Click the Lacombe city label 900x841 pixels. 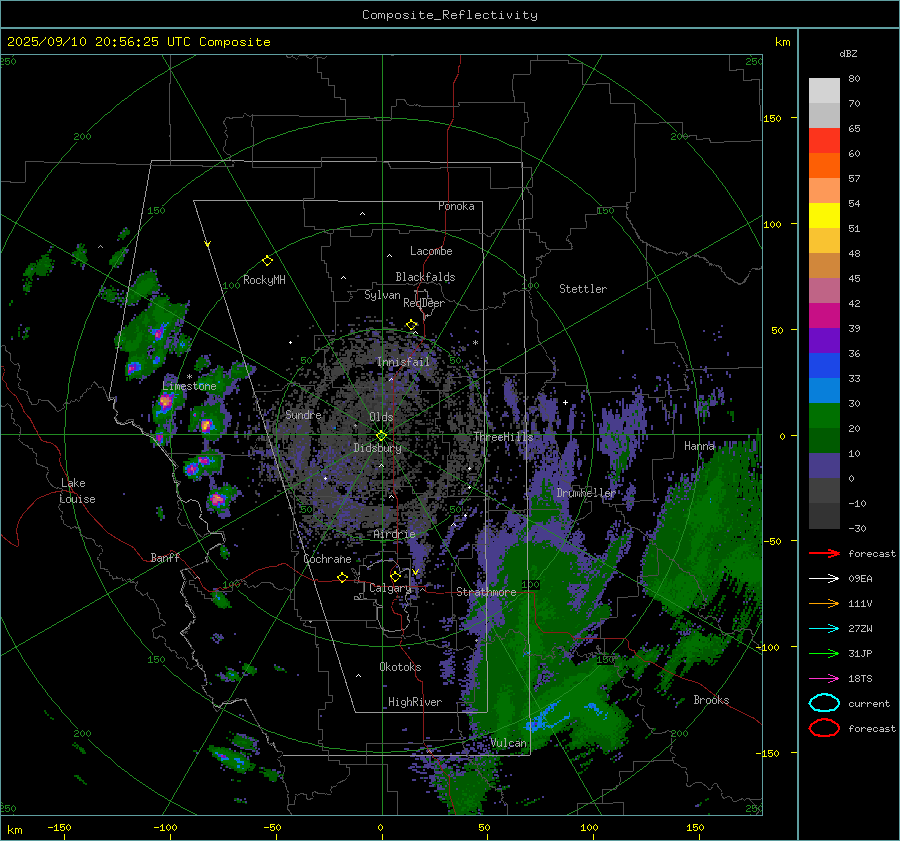431,251
